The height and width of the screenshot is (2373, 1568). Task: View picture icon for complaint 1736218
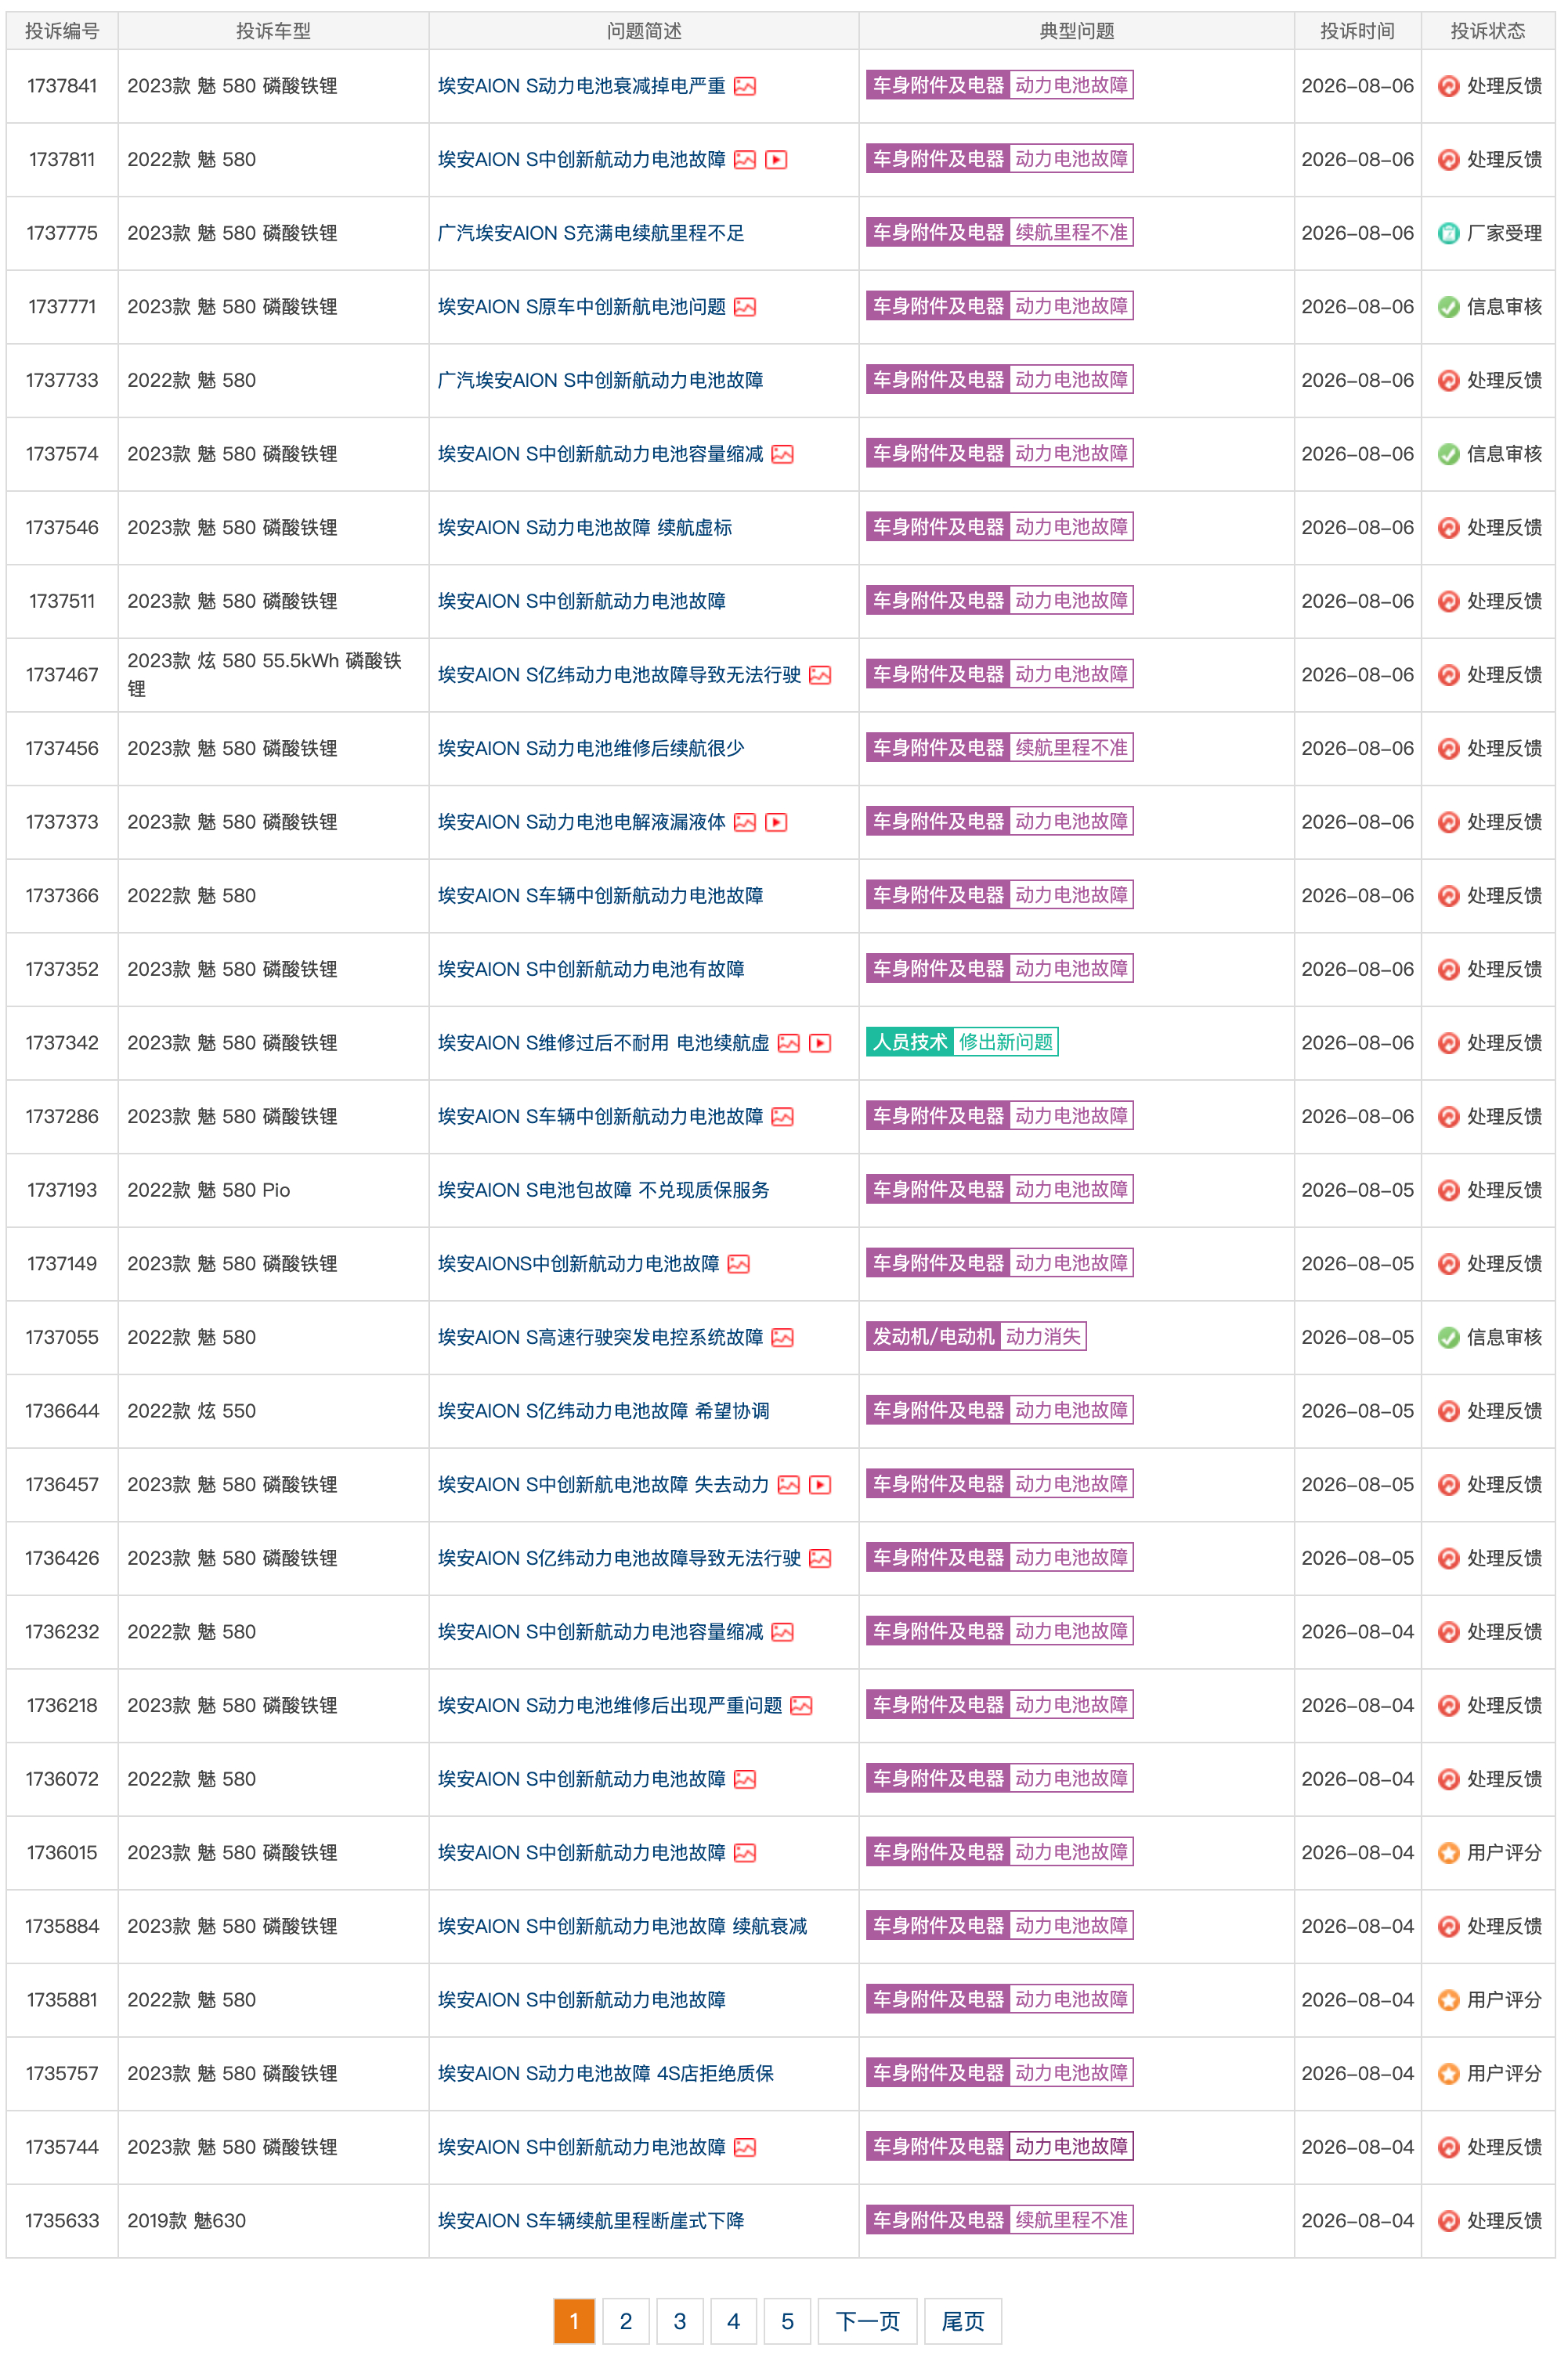[801, 1706]
